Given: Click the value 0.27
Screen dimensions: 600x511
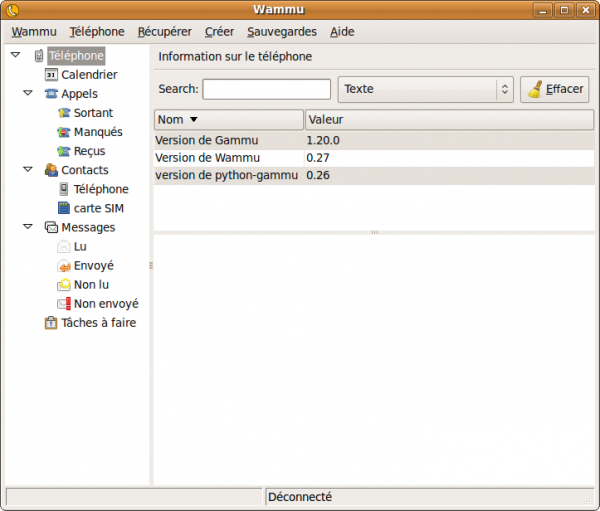Looking at the screenshot, I should pos(318,158).
